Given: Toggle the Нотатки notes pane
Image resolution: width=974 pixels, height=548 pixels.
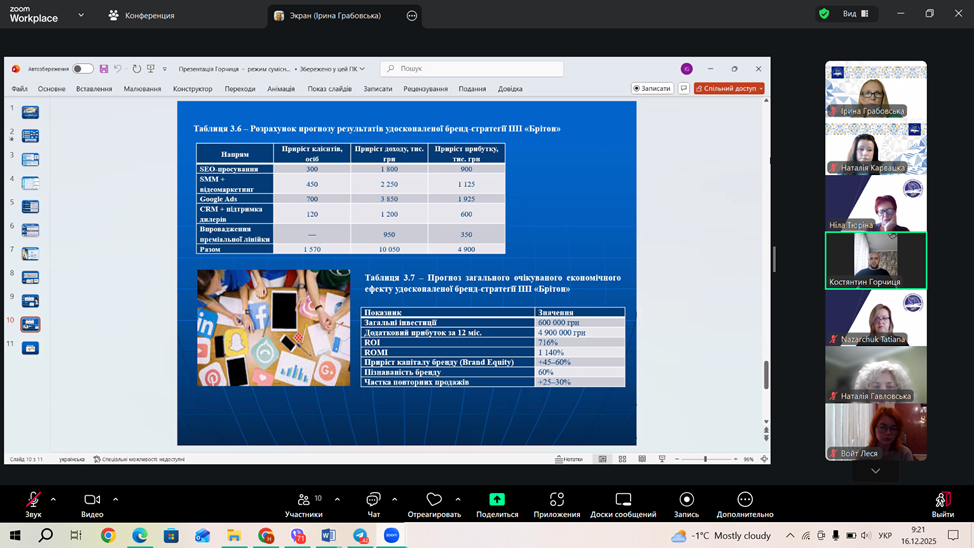Looking at the screenshot, I should [569, 459].
